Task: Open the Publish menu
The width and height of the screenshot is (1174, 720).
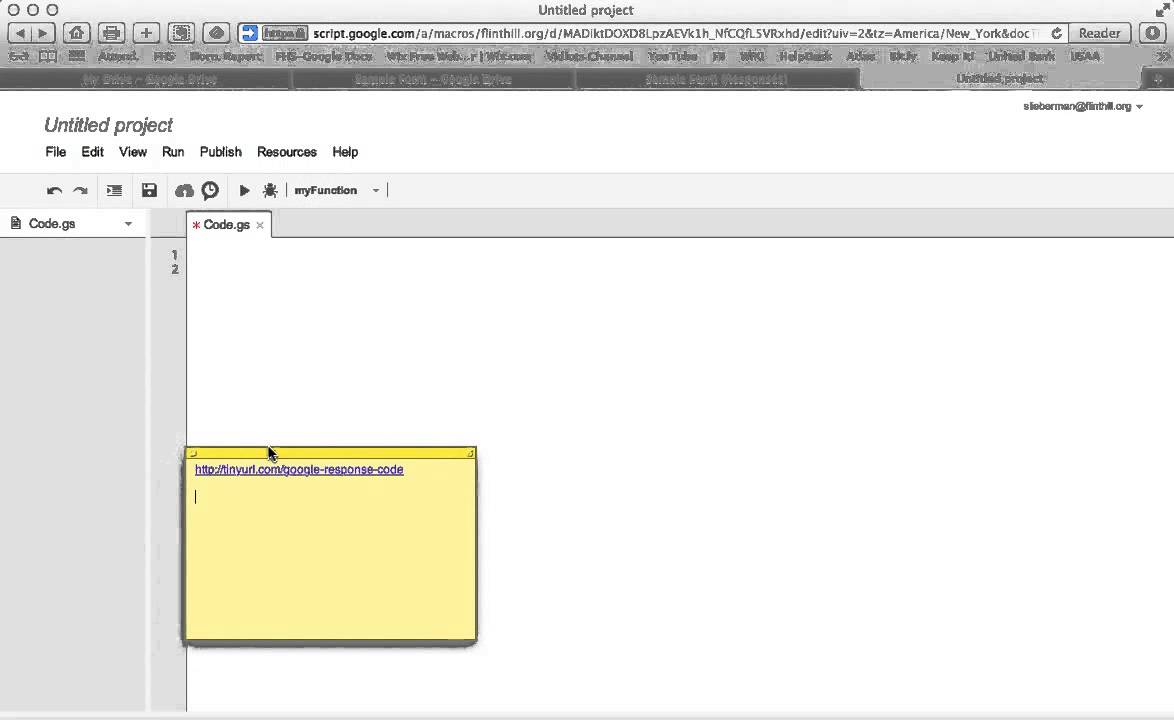Action: click(220, 152)
